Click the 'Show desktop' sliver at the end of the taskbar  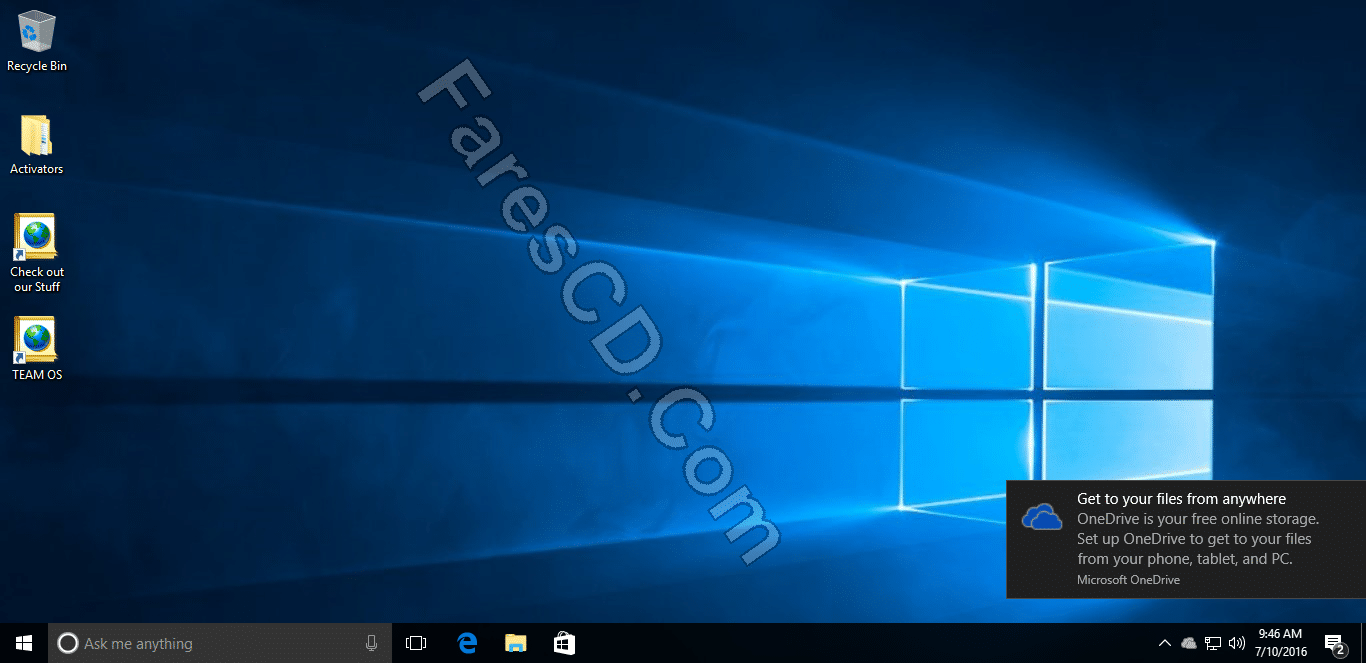(x=1363, y=643)
